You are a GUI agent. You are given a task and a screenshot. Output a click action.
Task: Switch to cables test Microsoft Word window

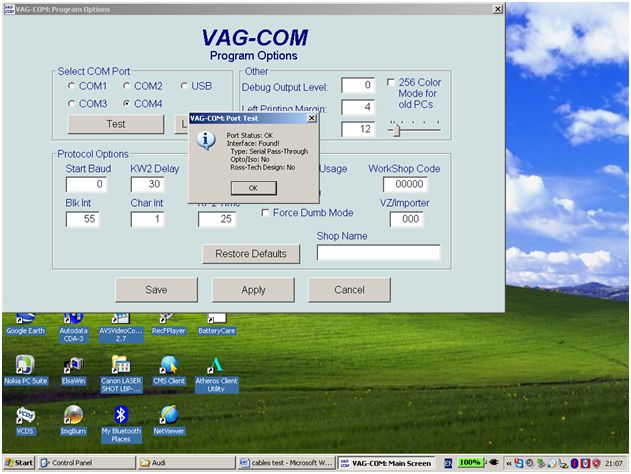pyautogui.click(x=287, y=463)
